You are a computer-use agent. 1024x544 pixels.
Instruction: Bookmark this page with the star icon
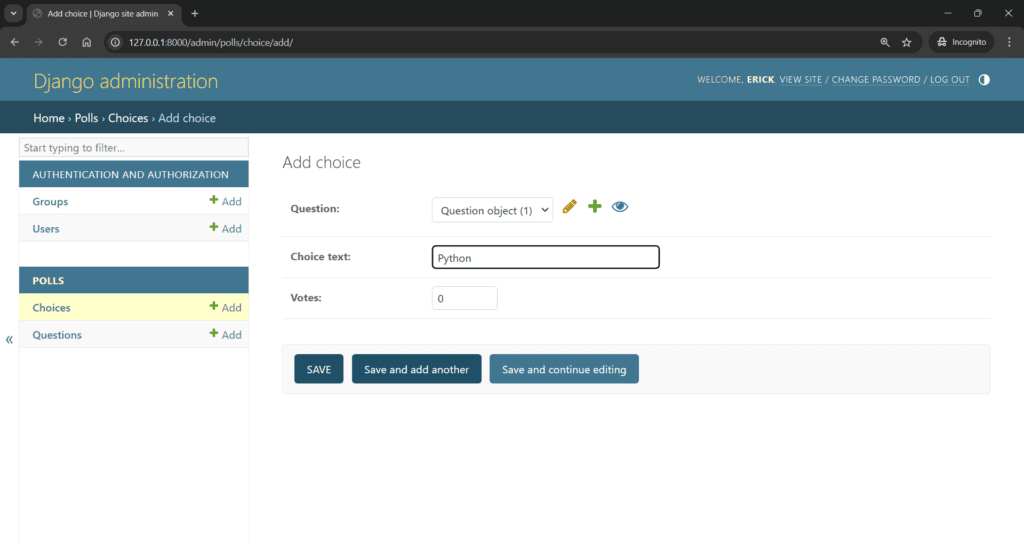(x=906, y=42)
